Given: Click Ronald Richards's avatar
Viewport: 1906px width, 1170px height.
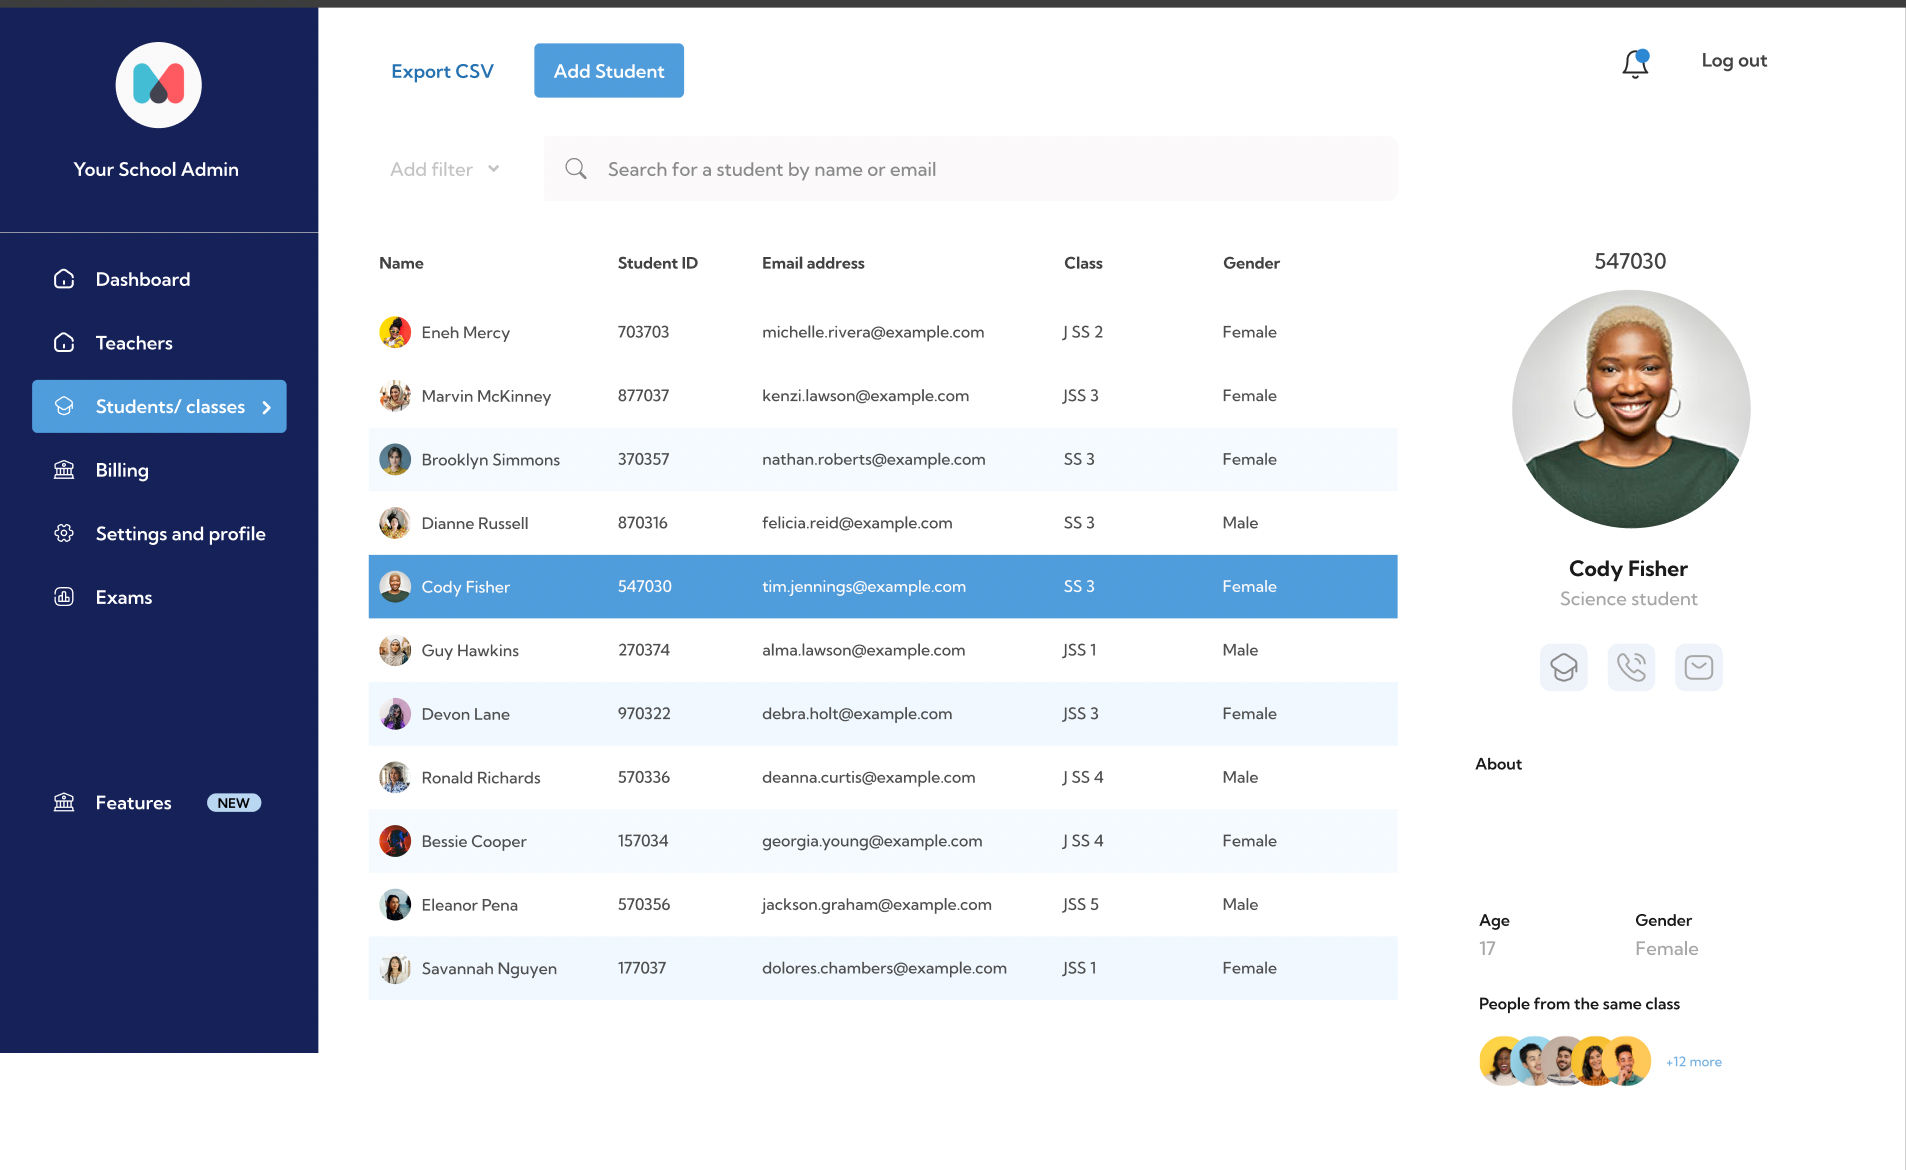Looking at the screenshot, I should pos(395,777).
